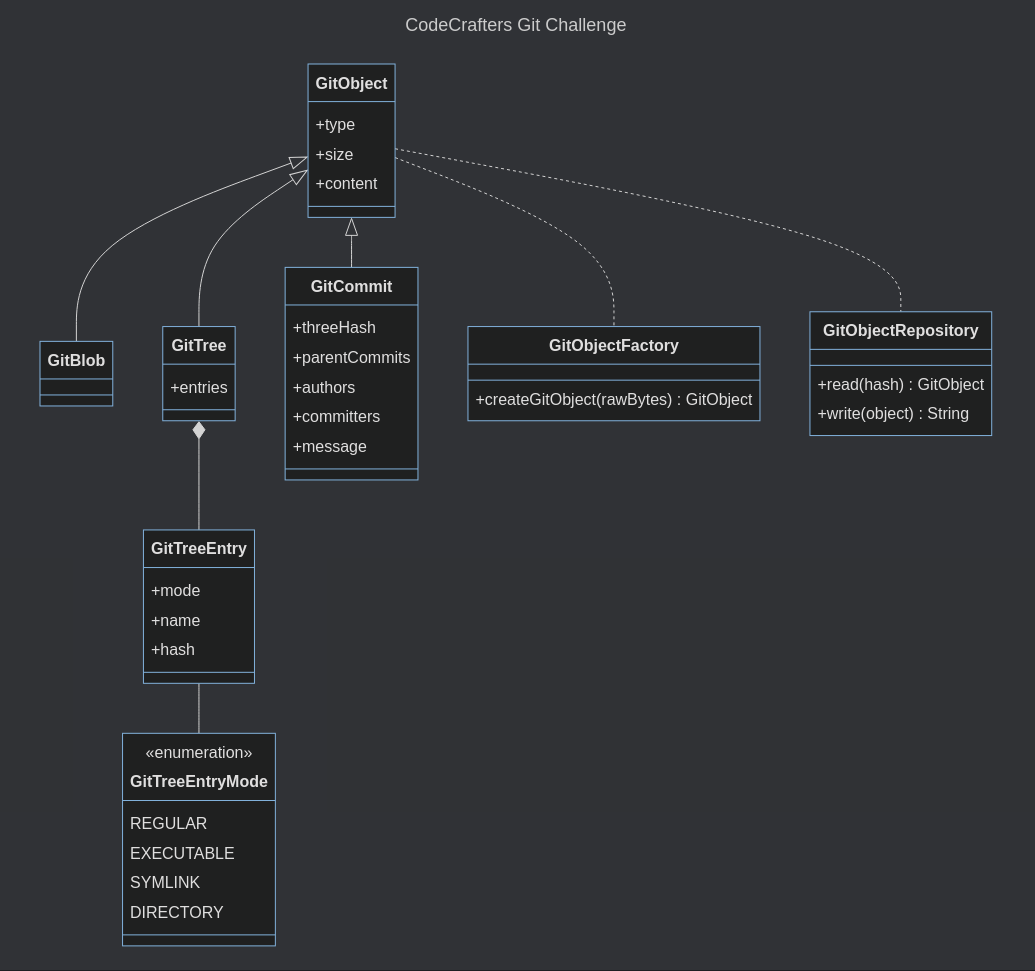Viewport: 1035px width, 971px height.
Task: Select the GitCommit class header
Action: (351, 286)
